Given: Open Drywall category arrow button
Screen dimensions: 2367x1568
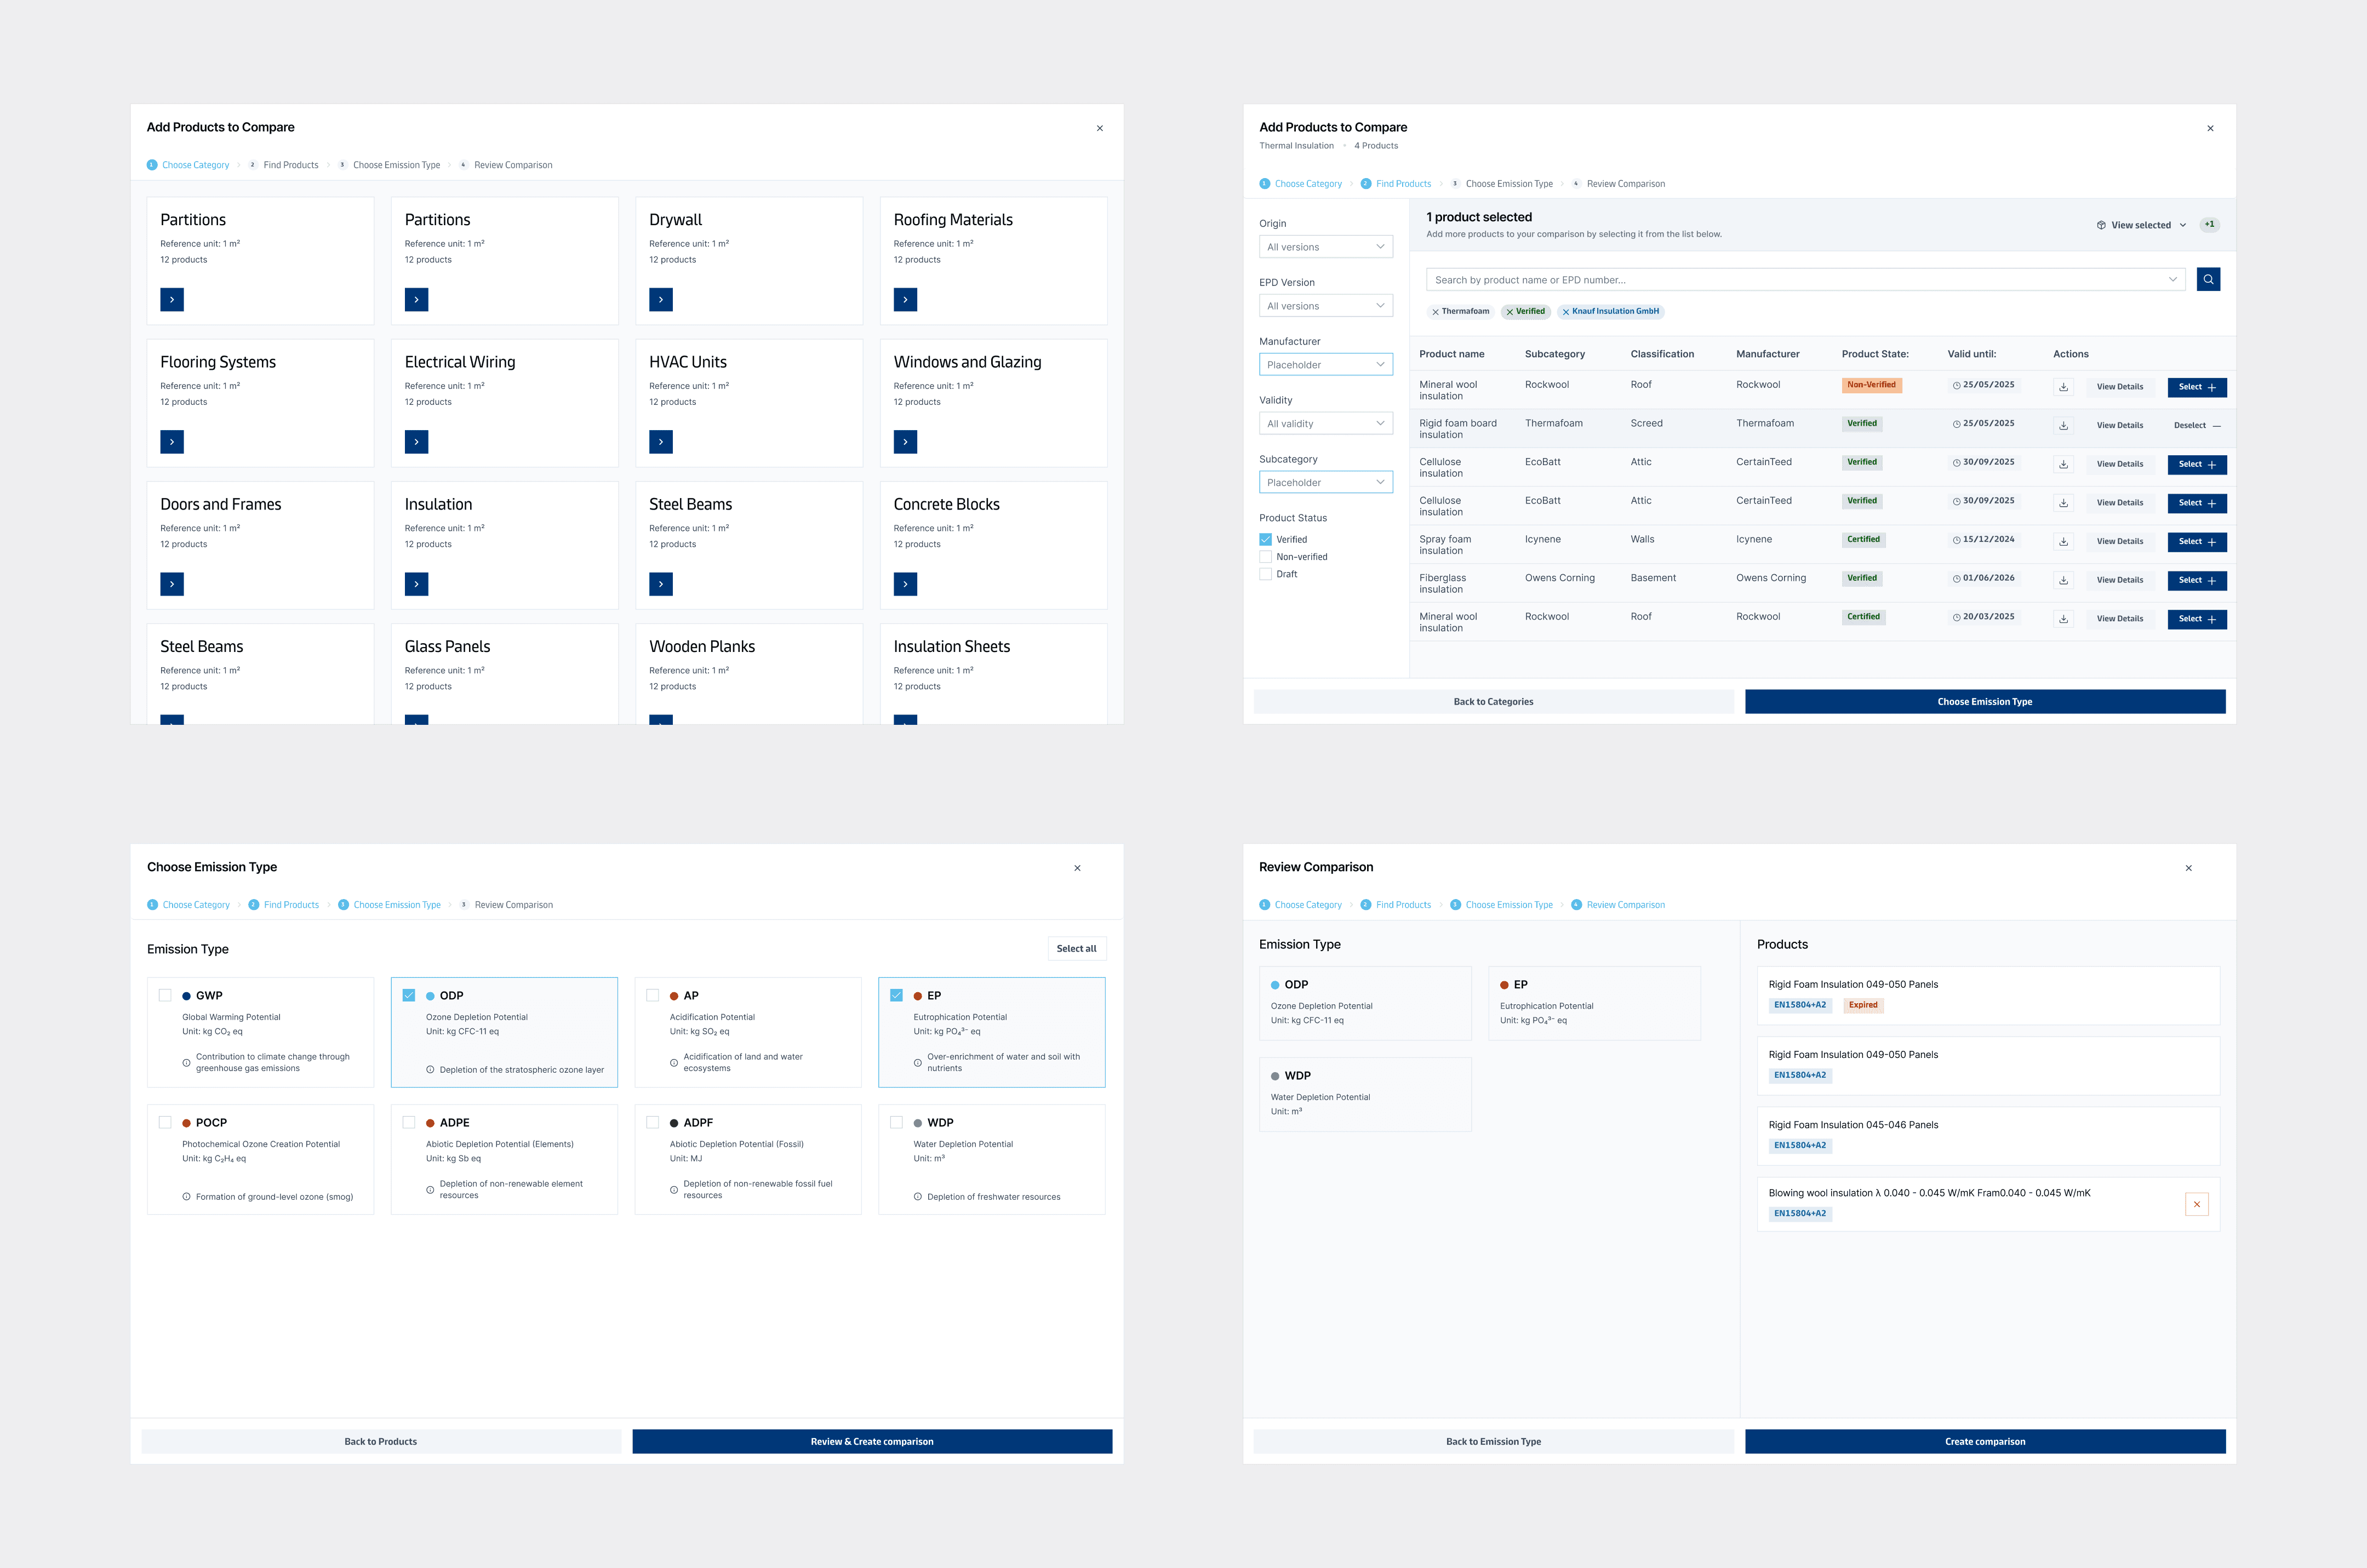Looking at the screenshot, I should pyautogui.click(x=660, y=300).
